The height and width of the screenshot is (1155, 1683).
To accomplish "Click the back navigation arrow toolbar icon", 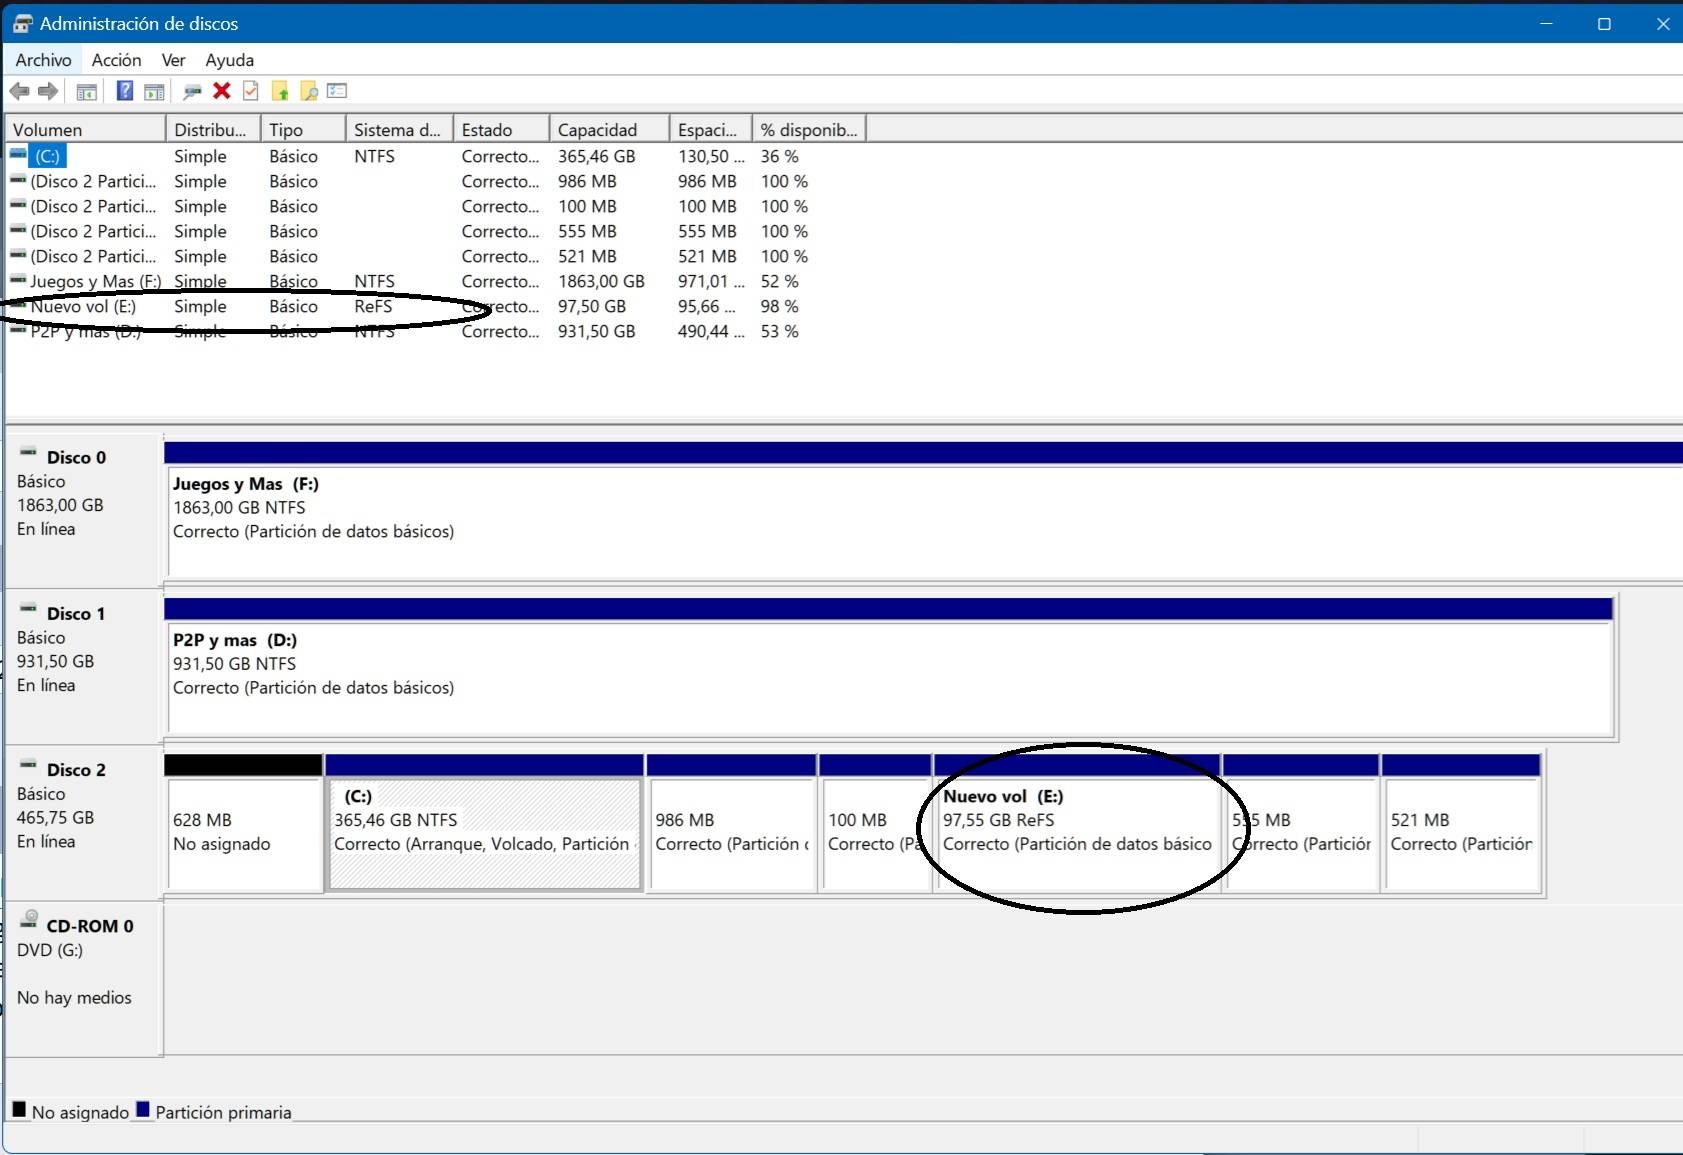I will (21, 91).
